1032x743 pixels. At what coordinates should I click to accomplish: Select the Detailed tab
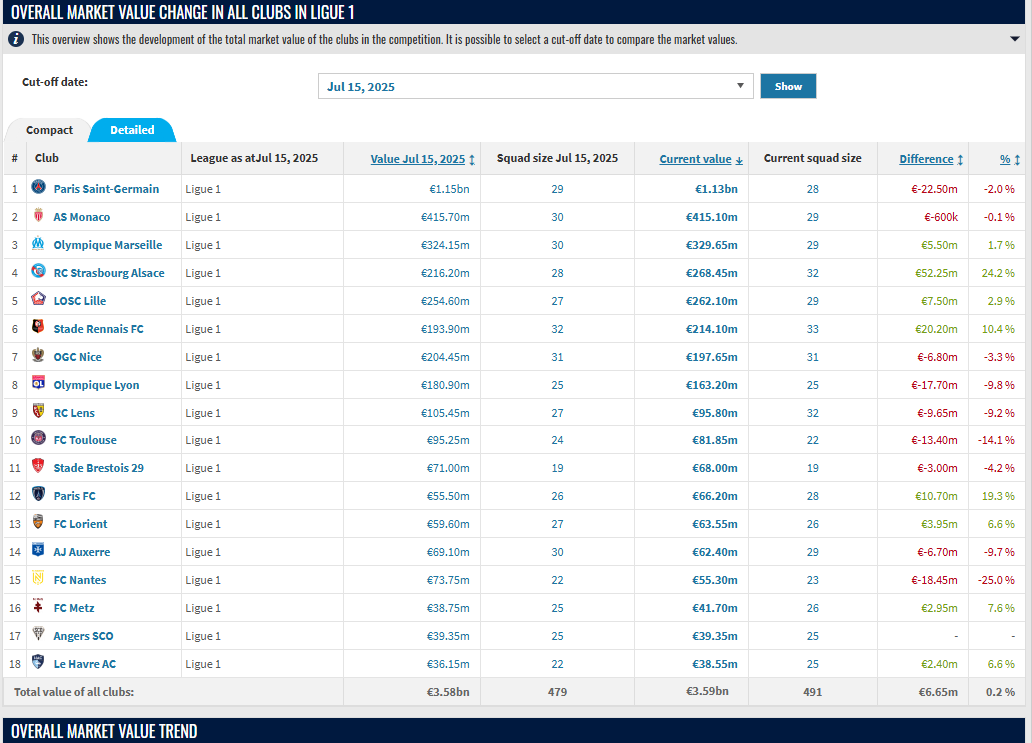pyautogui.click(x=132, y=130)
